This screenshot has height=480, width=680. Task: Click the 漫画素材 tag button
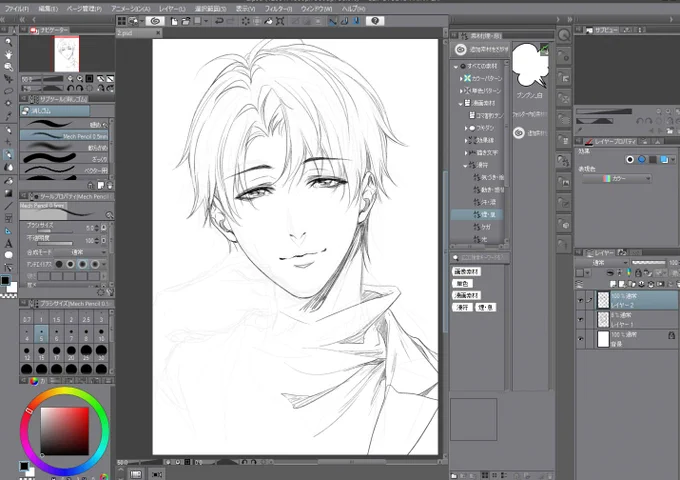click(x=466, y=295)
